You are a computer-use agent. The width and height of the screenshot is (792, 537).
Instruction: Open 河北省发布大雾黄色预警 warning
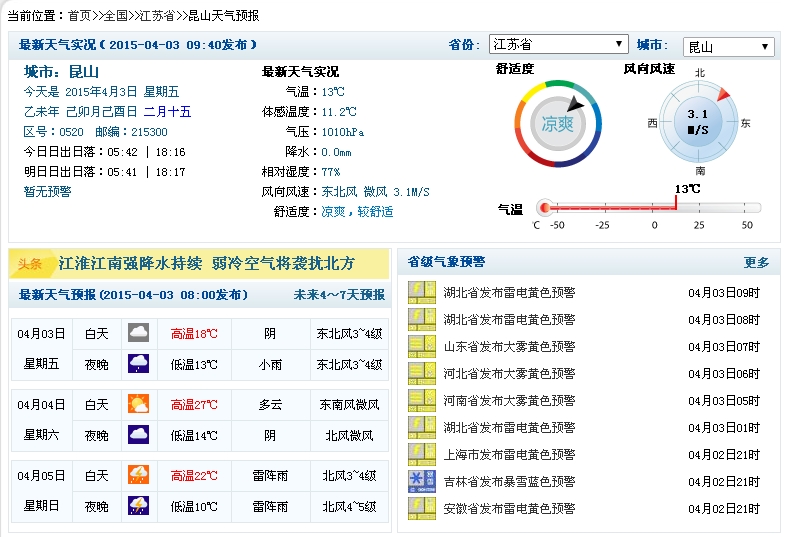(509, 373)
